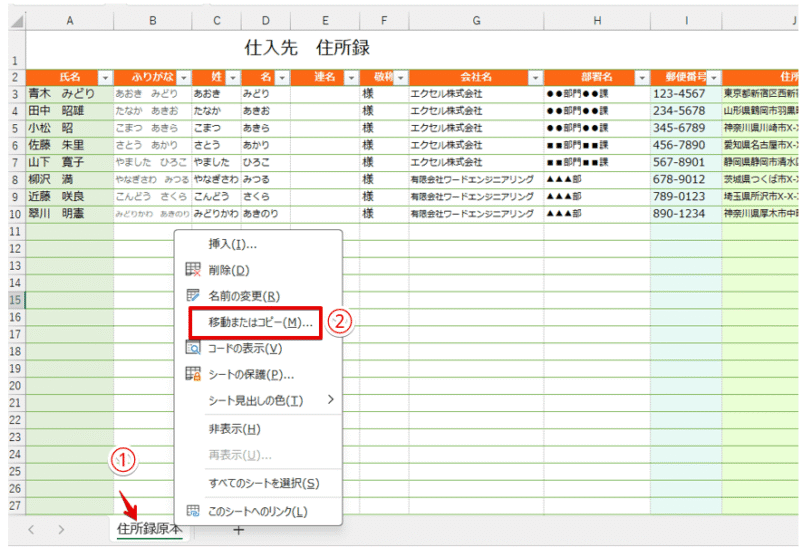Open the 連名 column filter dropdown
This screenshot has height=547, width=812.
352,78
